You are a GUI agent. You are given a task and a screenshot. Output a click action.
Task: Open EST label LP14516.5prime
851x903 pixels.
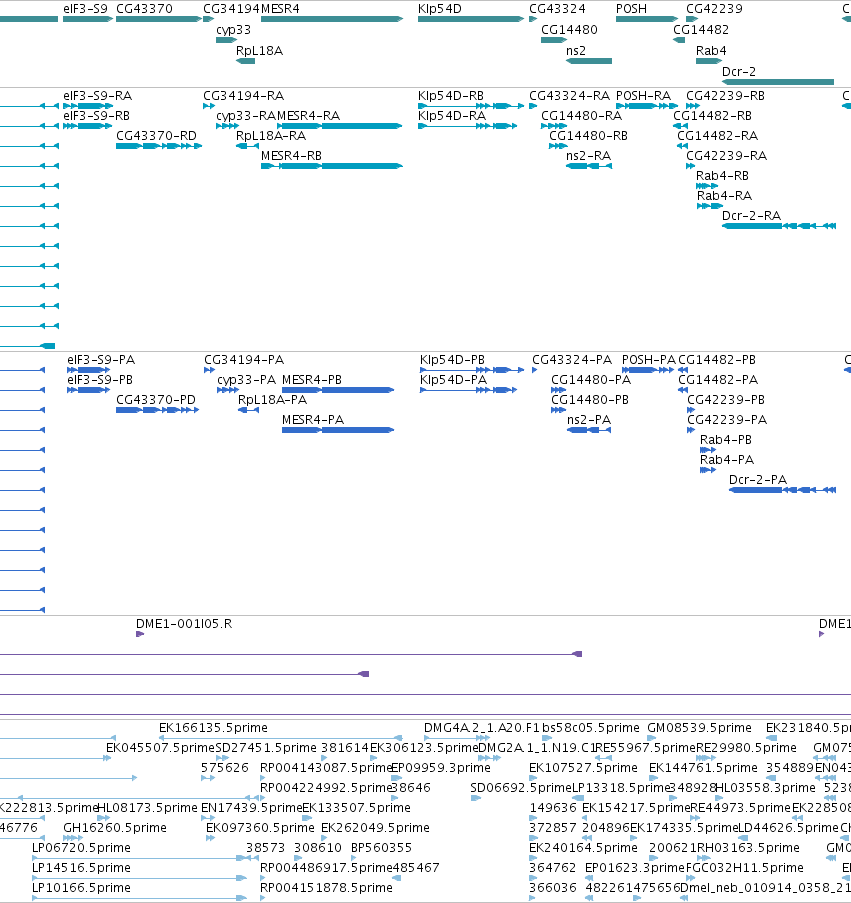tap(81, 868)
